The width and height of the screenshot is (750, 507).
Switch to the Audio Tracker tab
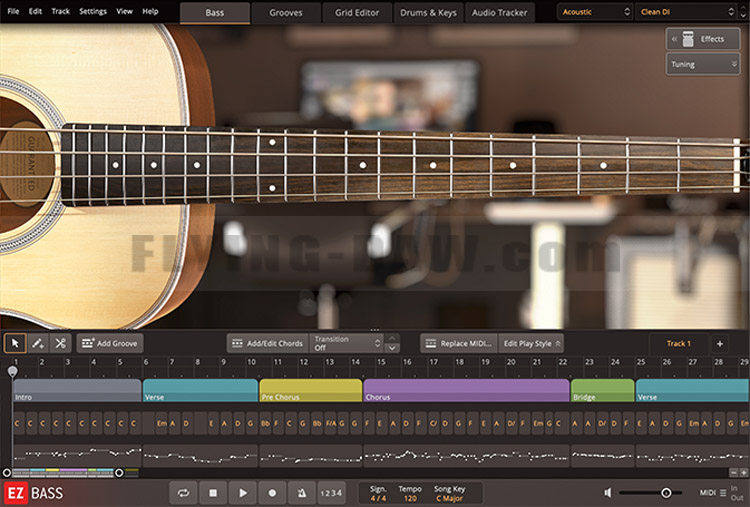pos(499,13)
